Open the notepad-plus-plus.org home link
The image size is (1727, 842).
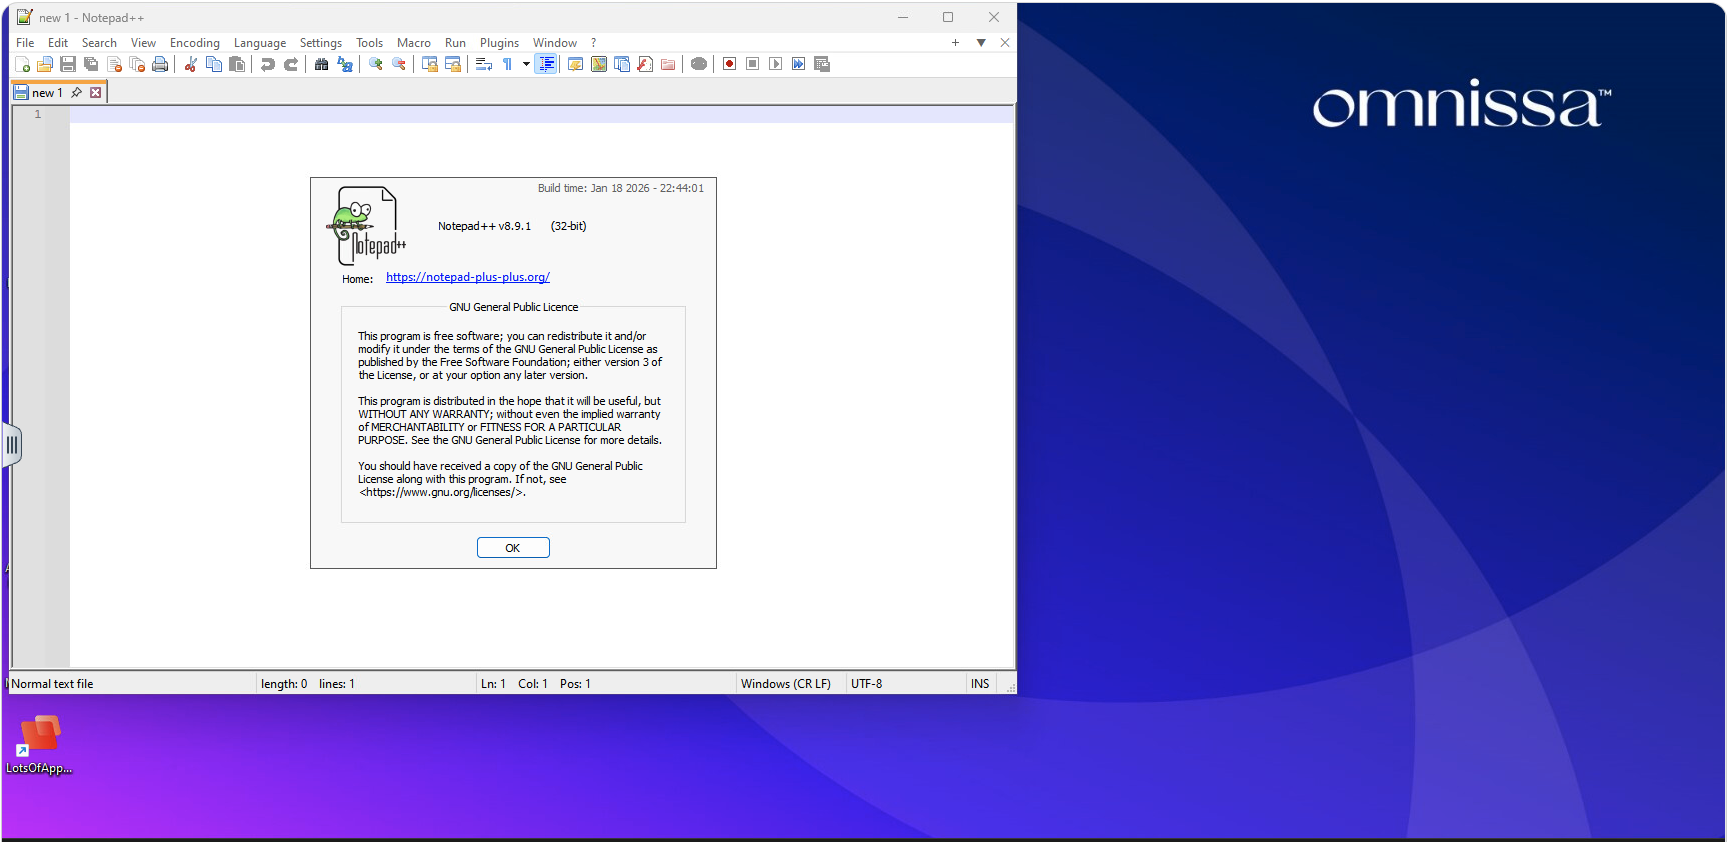click(x=468, y=277)
